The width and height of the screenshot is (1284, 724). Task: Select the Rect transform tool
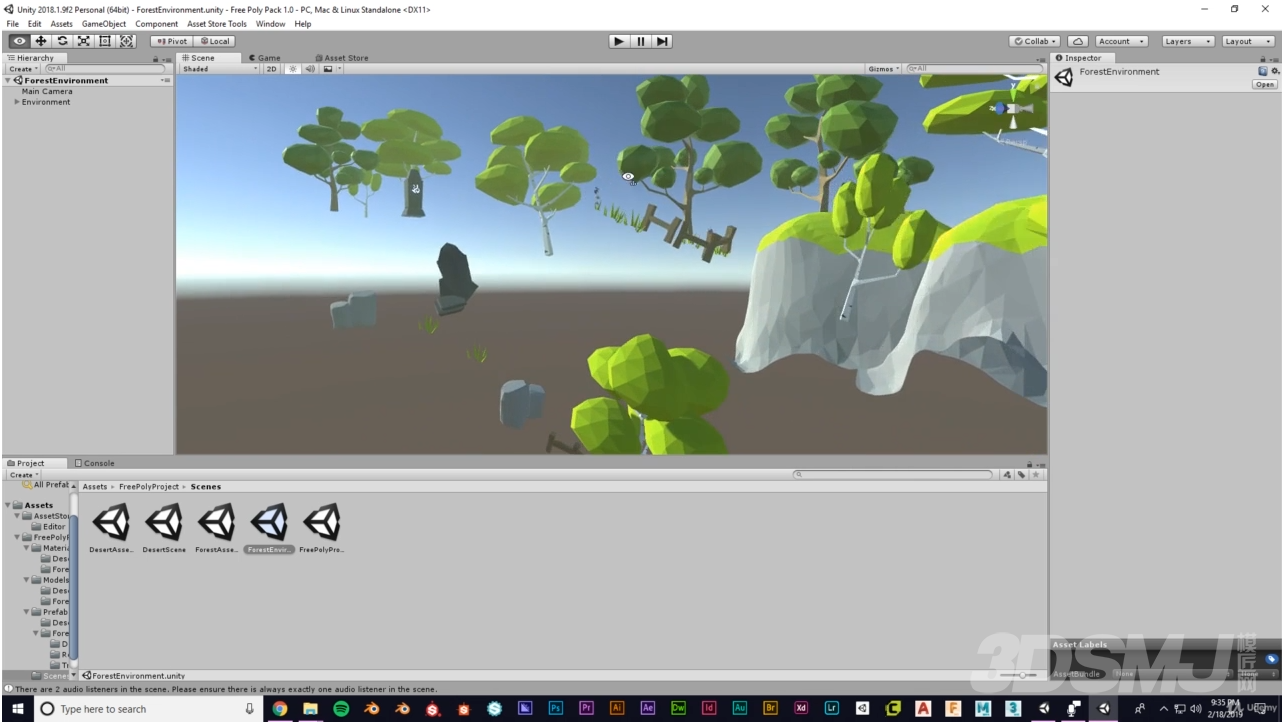point(105,41)
